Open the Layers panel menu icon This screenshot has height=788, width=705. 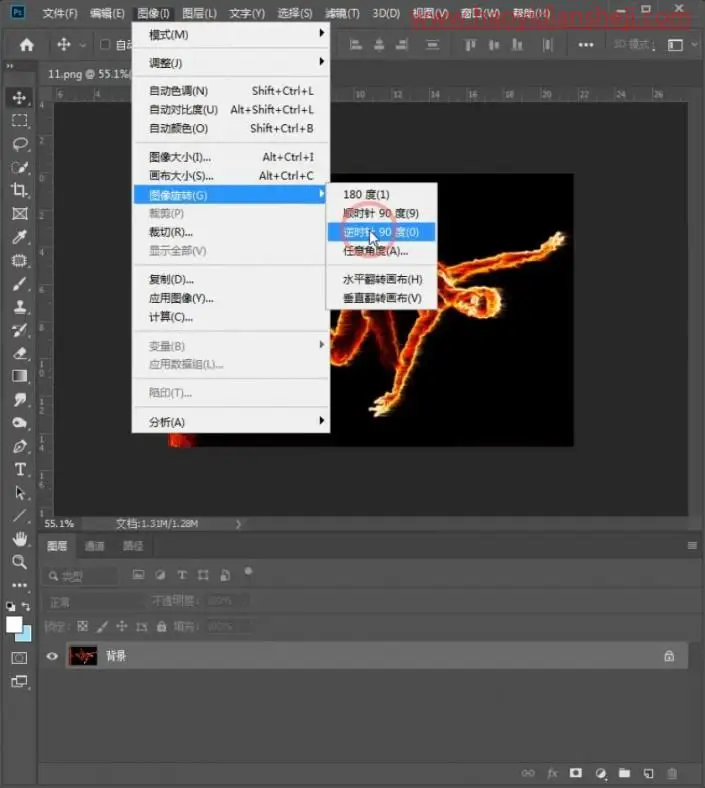[x=692, y=546]
